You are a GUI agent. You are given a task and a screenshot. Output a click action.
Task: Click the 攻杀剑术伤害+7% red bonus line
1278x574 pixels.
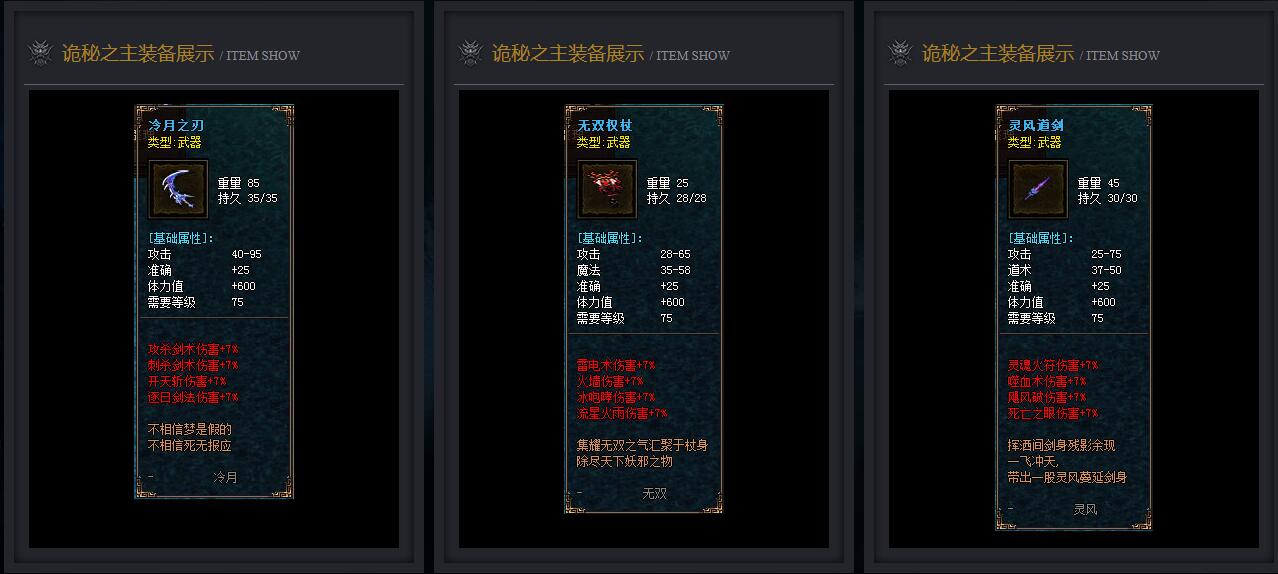[193, 350]
